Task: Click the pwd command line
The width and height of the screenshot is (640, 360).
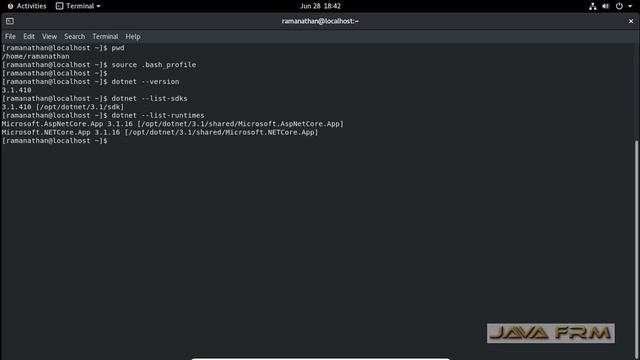Action: pos(63,48)
